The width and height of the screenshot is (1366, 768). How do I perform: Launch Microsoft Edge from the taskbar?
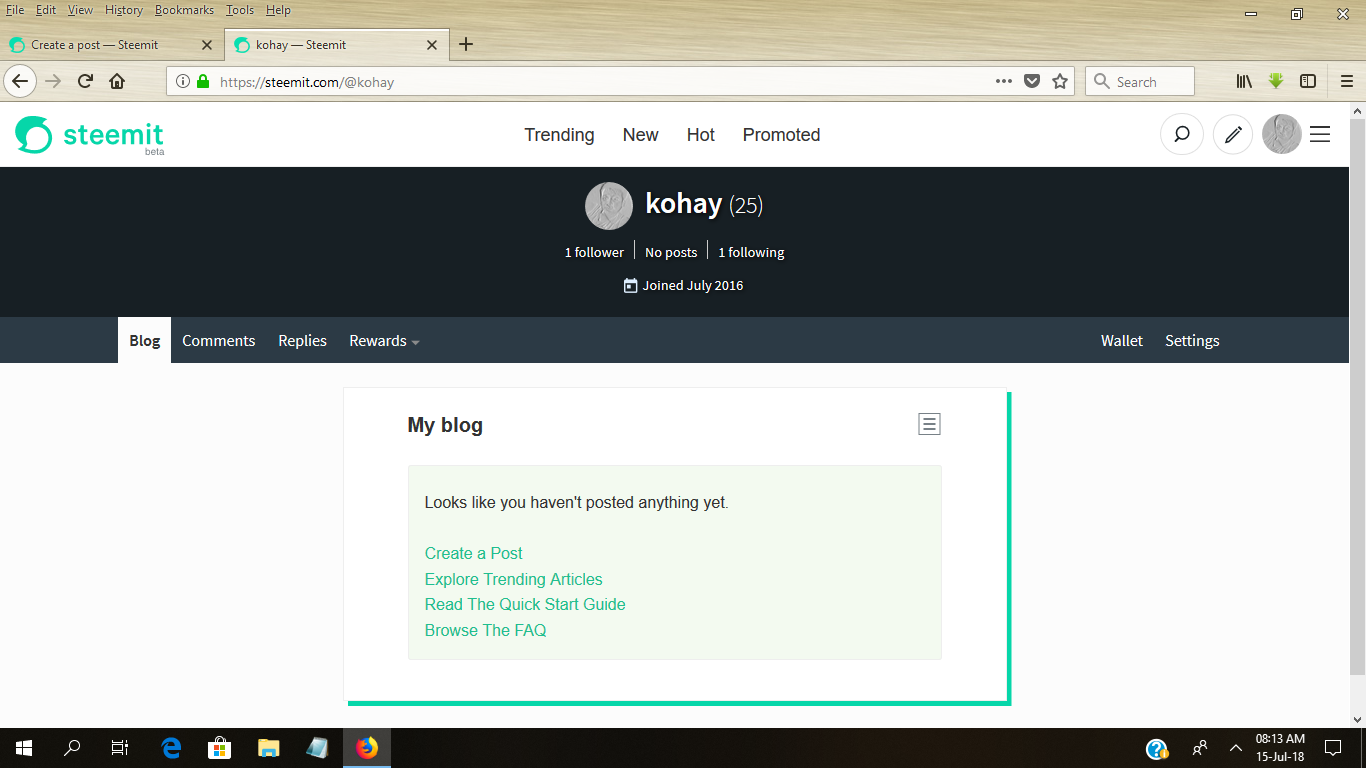point(170,747)
